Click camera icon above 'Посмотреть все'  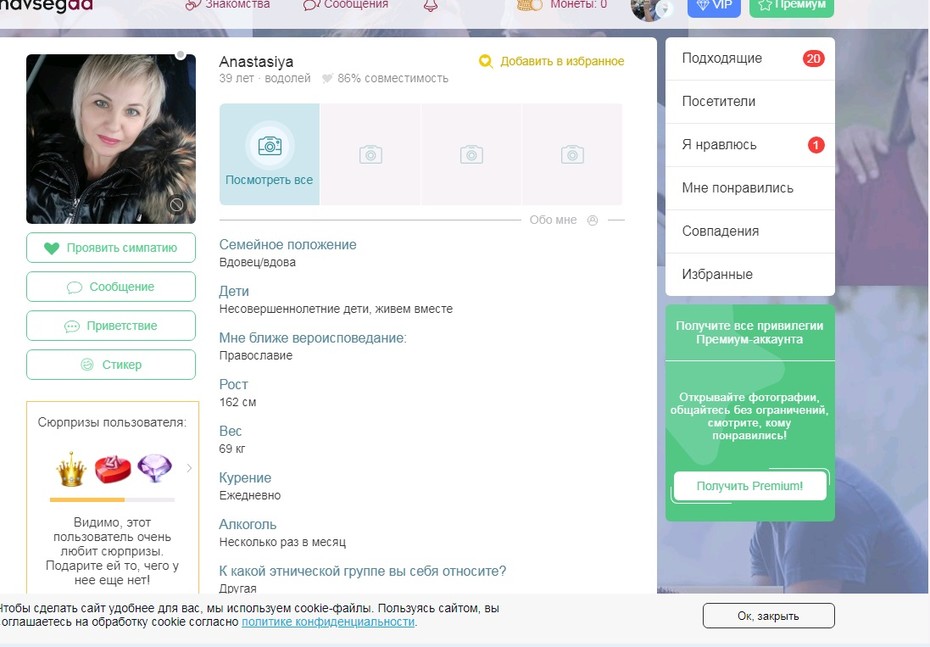(269, 145)
